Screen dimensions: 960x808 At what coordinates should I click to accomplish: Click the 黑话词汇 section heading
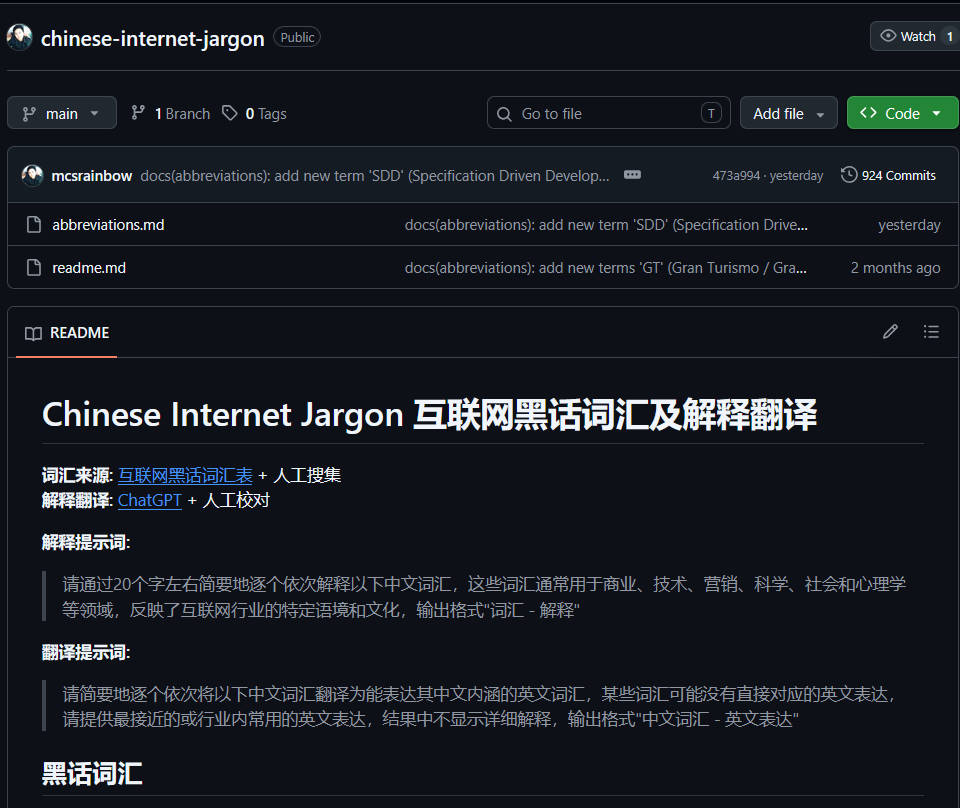92,774
